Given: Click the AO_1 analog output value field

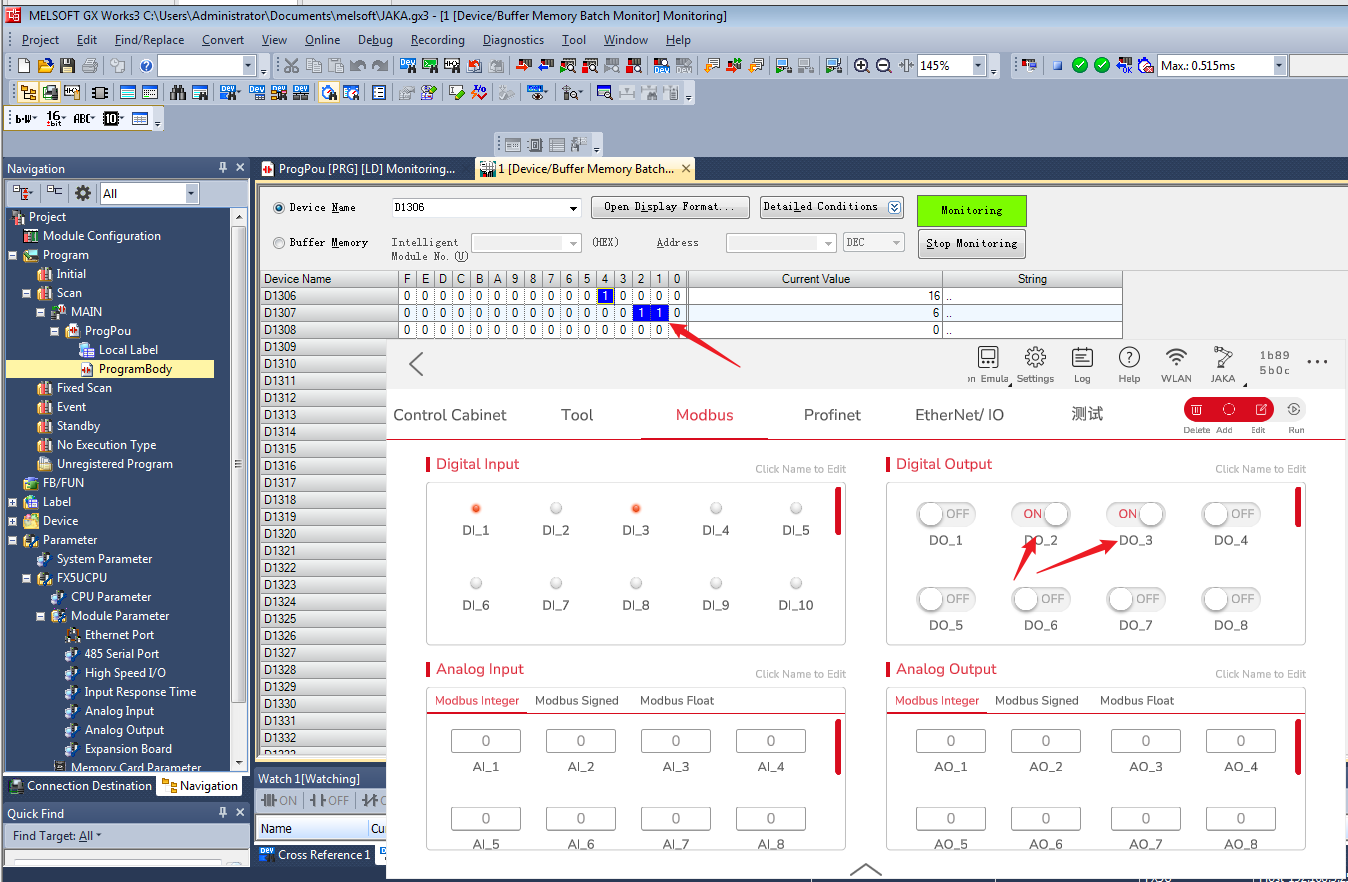Looking at the screenshot, I should coord(950,741).
